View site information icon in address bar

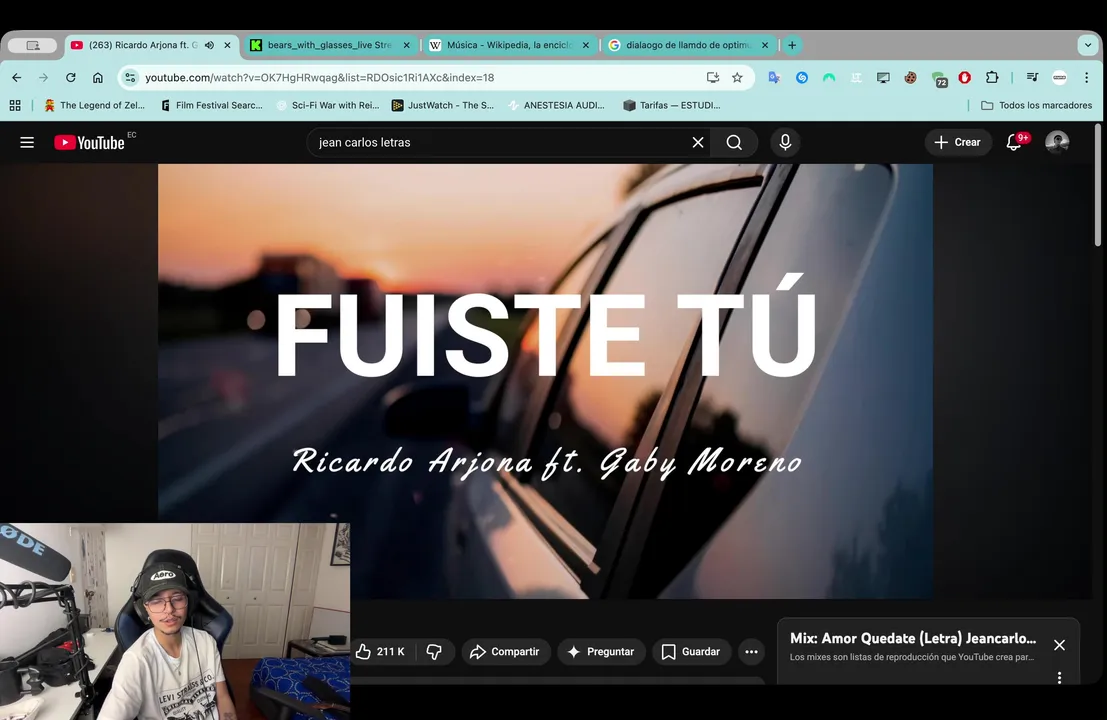(130, 78)
